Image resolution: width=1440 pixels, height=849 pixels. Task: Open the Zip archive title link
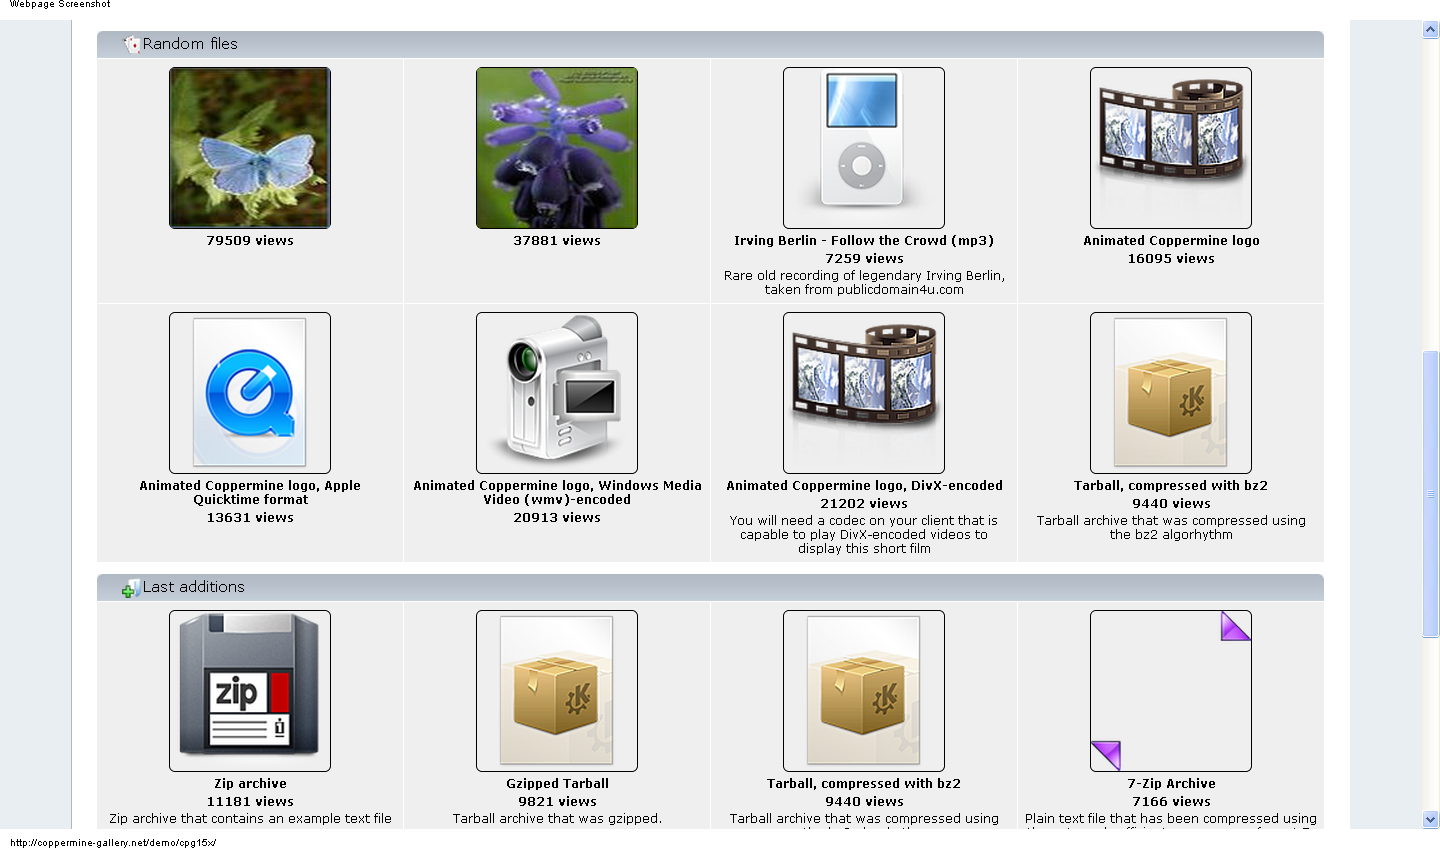point(249,783)
